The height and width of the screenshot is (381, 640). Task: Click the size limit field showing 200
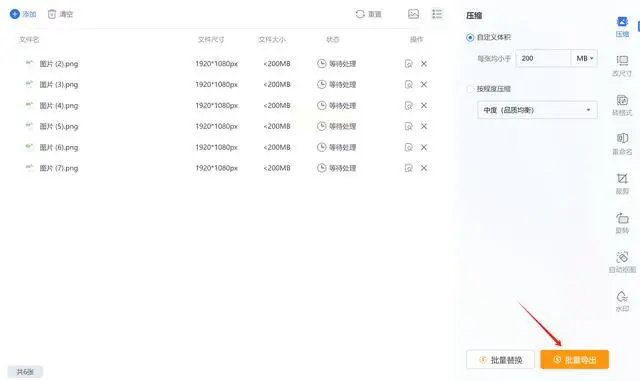[543, 58]
